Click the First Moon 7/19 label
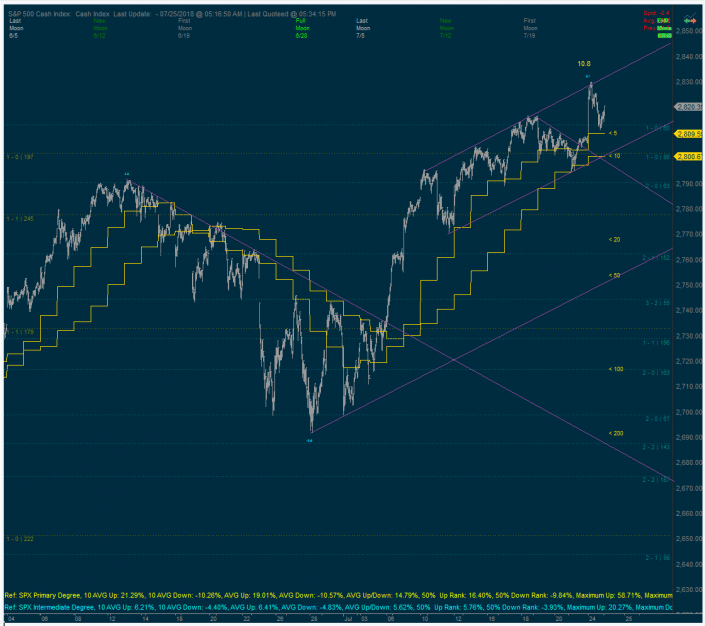This screenshot has width=705, height=626. pos(530,28)
